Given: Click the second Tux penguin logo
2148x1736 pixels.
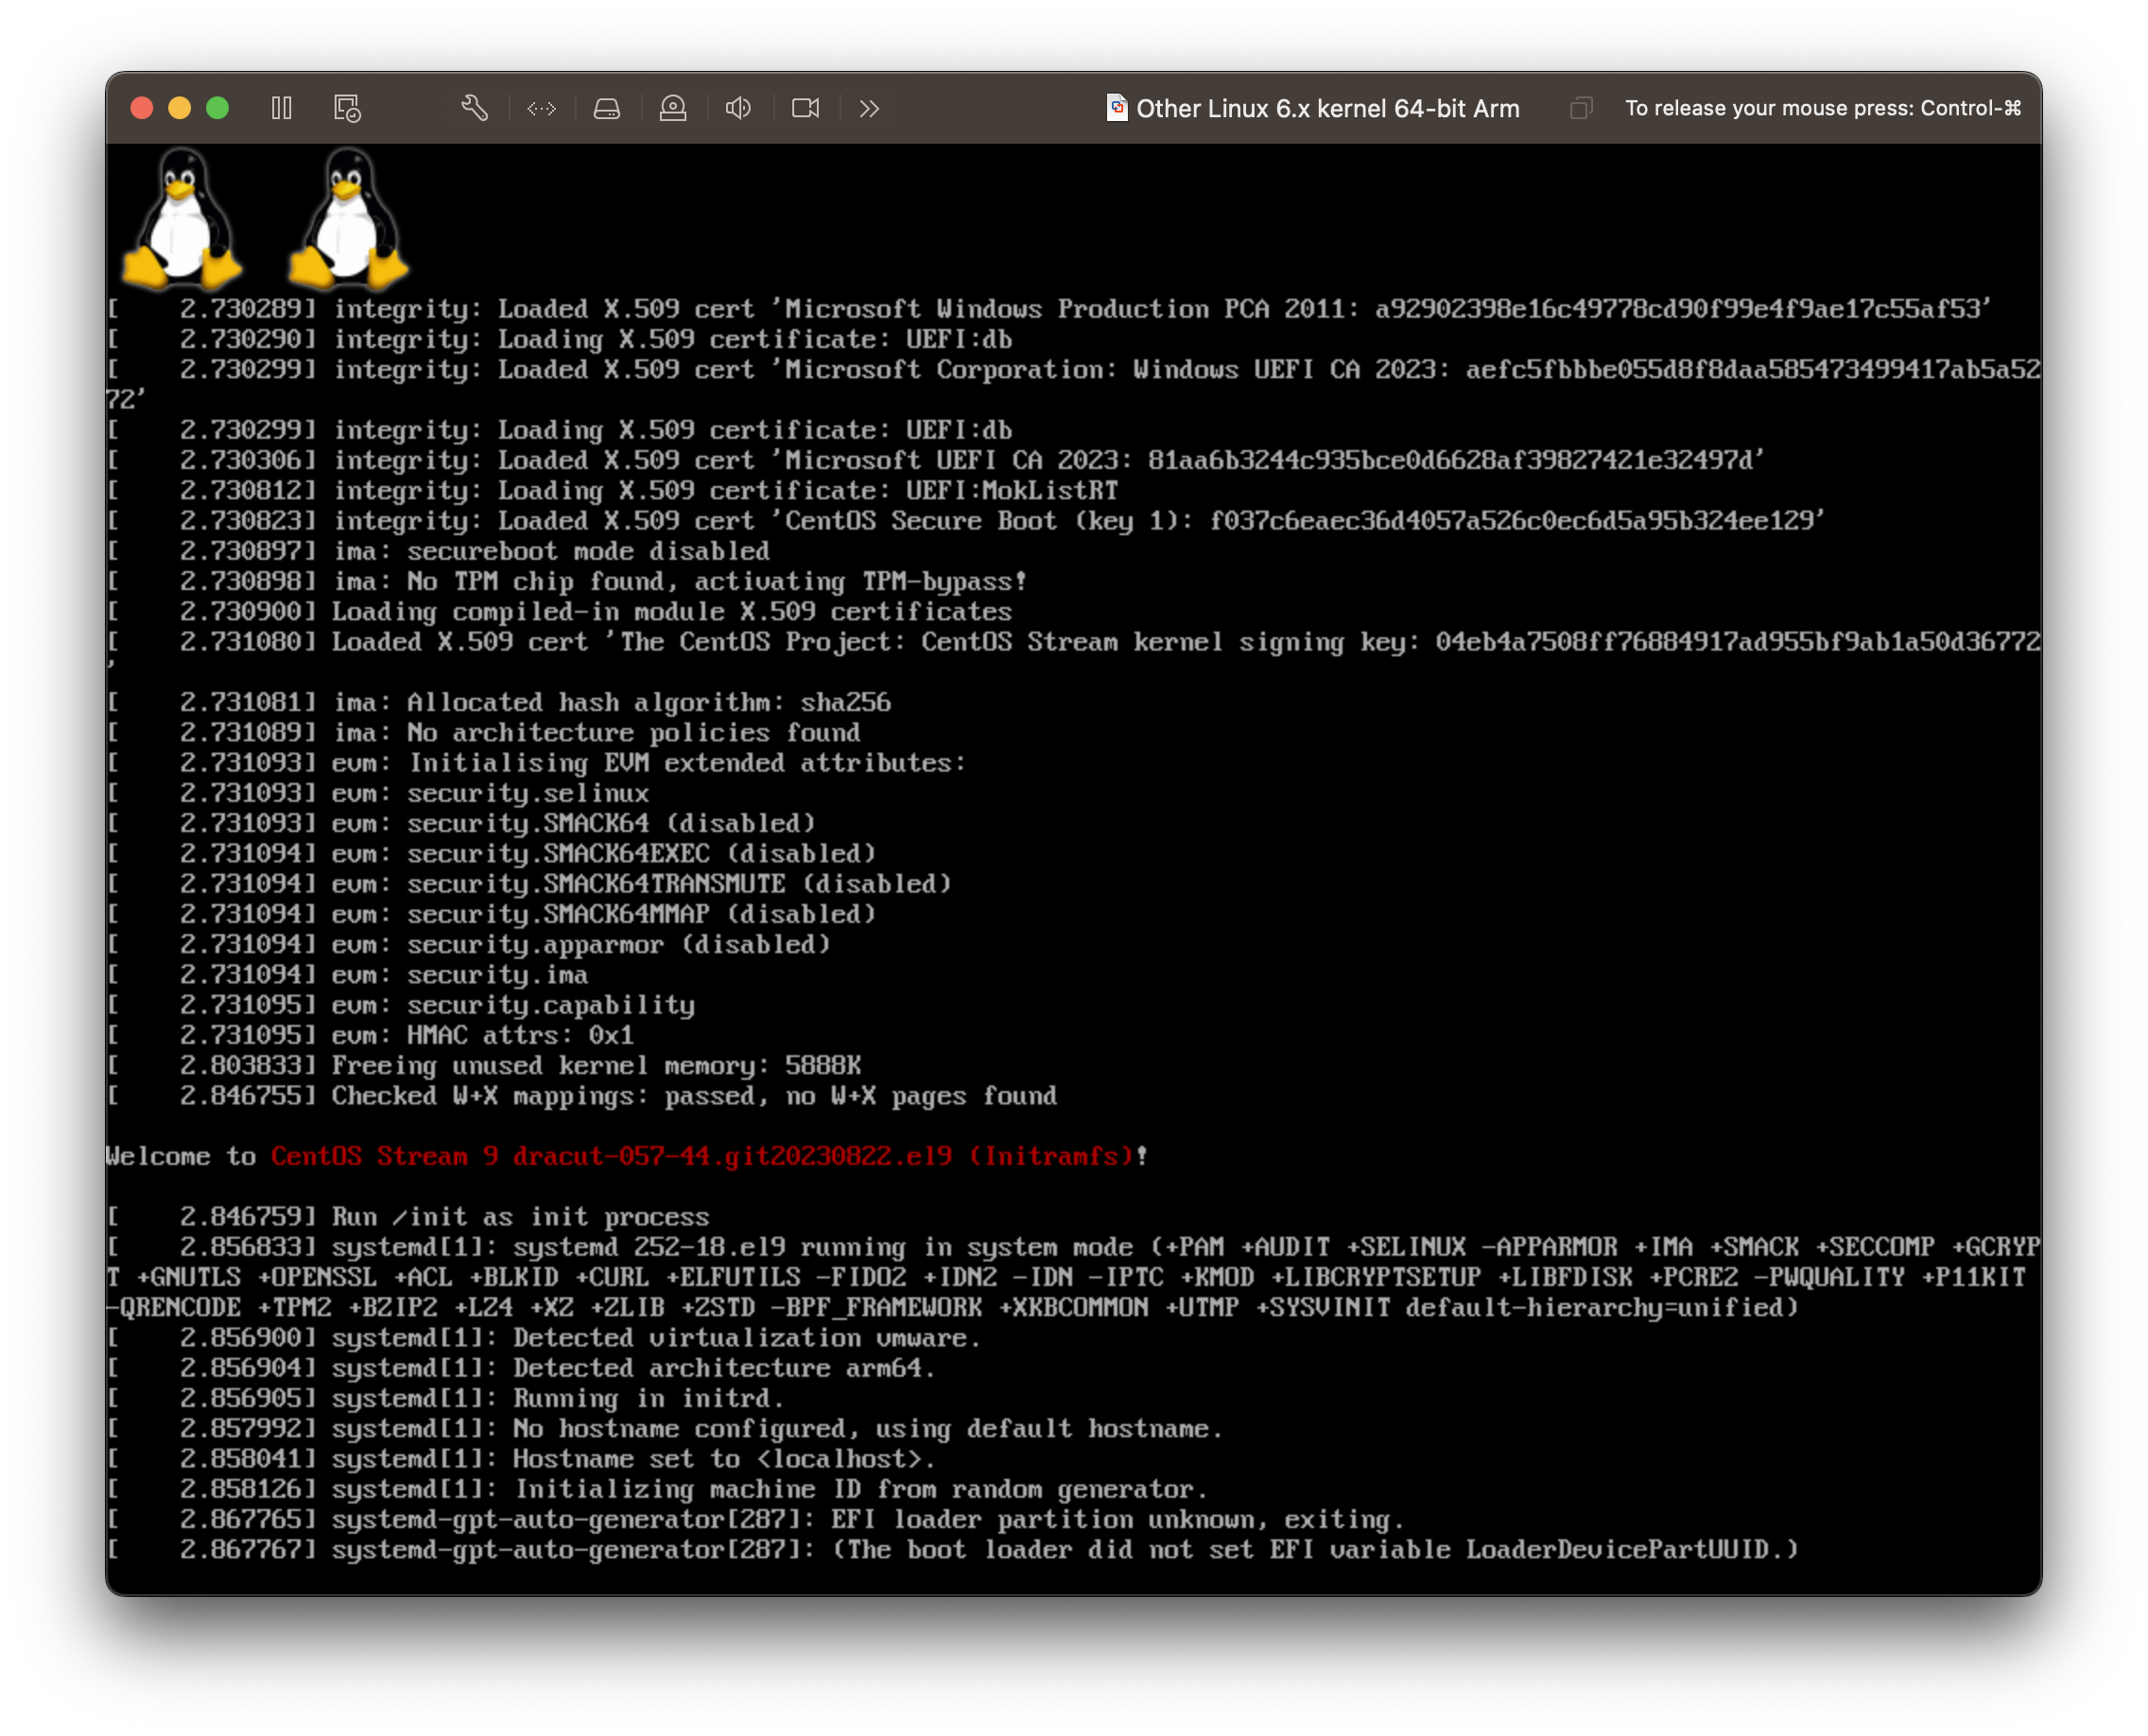Looking at the screenshot, I should pyautogui.click(x=348, y=218).
